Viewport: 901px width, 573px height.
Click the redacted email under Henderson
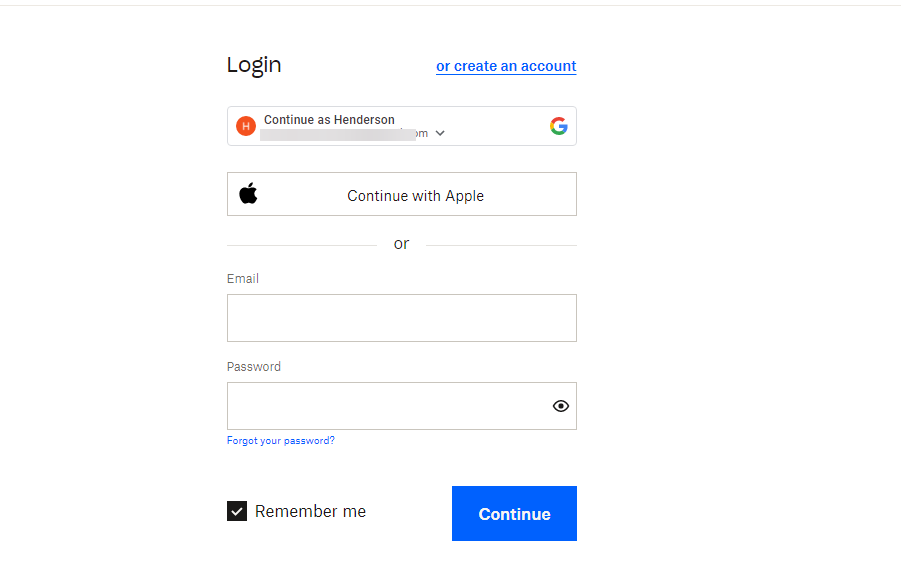pos(344,134)
